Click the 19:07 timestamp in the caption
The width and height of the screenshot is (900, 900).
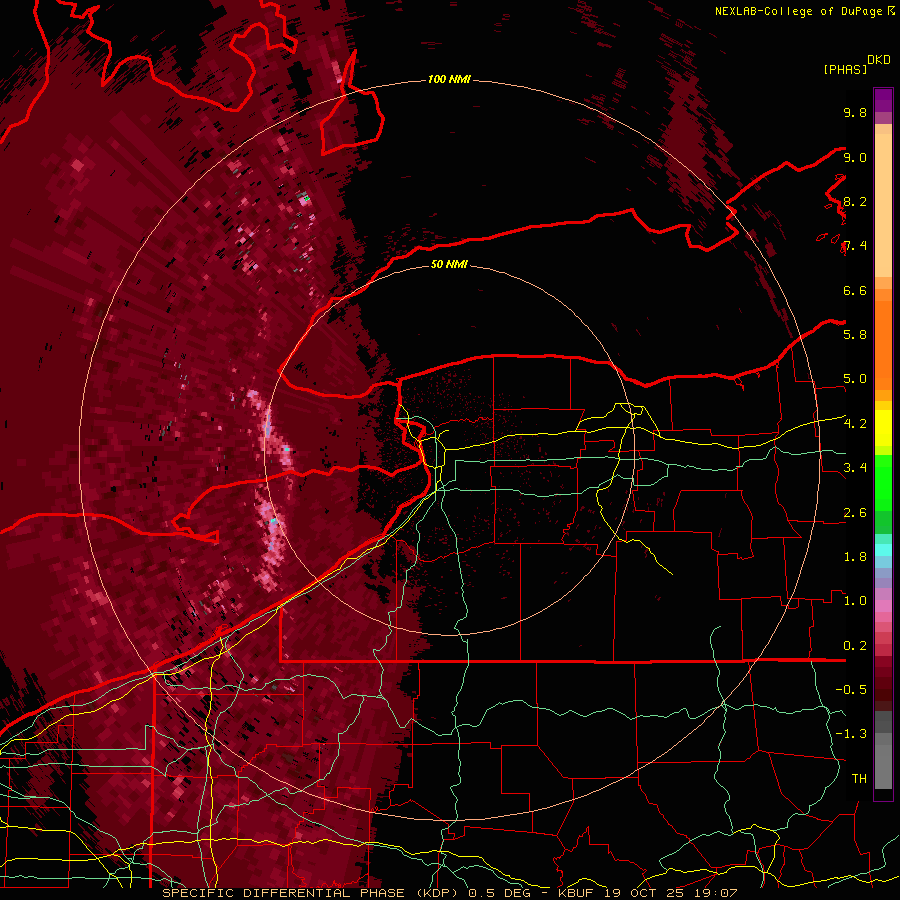pyautogui.click(x=717, y=893)
